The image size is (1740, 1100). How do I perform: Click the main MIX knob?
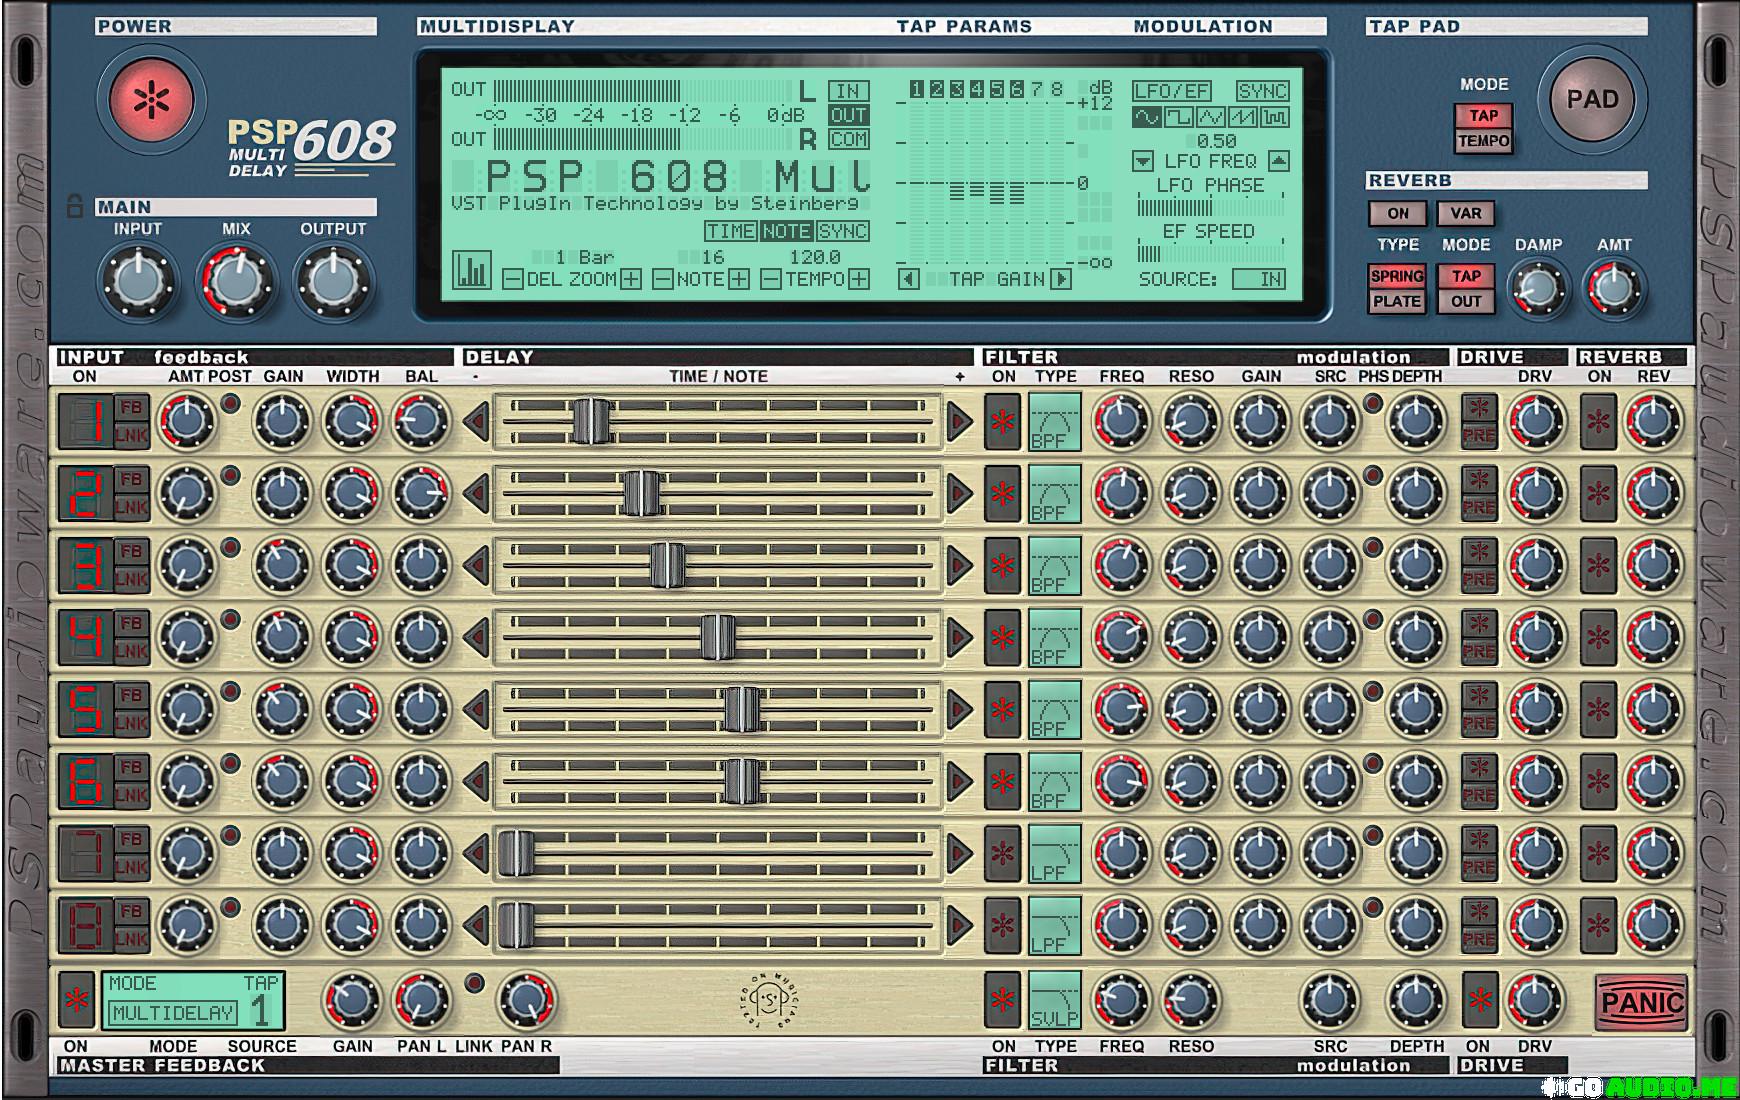click(x=236, y=282)
